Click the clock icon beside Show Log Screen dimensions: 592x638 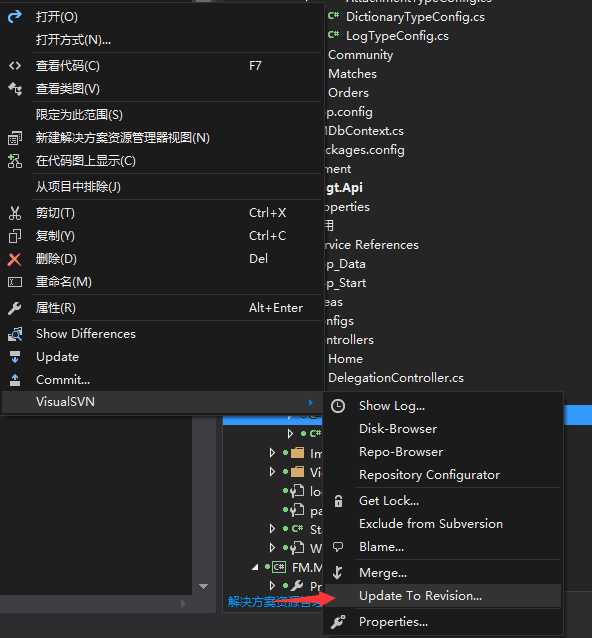click(338, 406)
